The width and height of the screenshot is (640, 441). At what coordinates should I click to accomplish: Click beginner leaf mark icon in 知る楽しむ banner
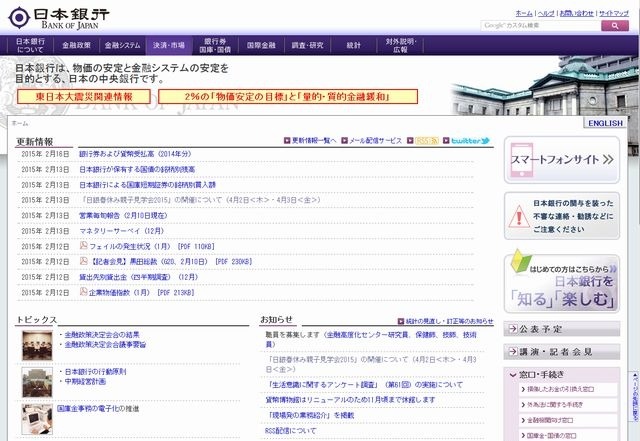click(521, 261)
